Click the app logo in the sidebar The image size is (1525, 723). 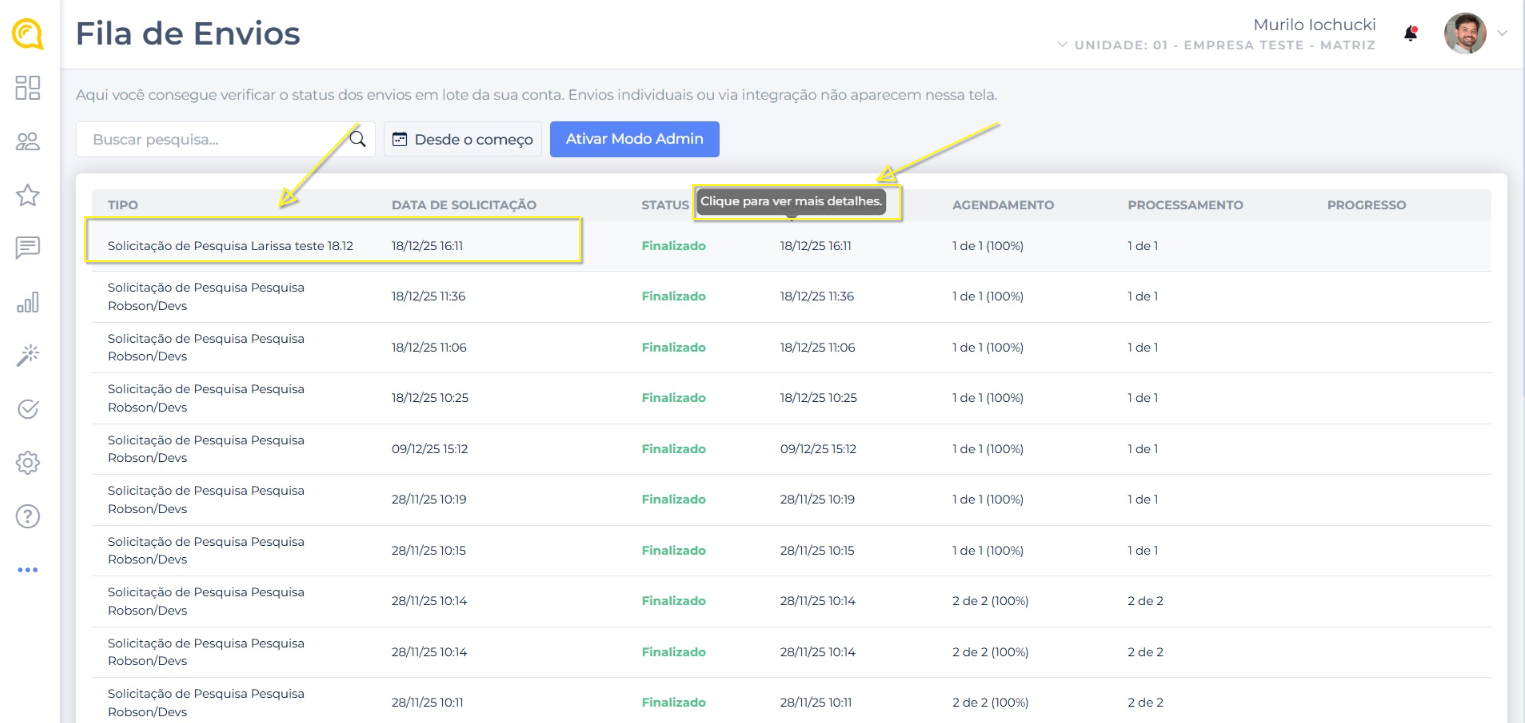point(28,34)
